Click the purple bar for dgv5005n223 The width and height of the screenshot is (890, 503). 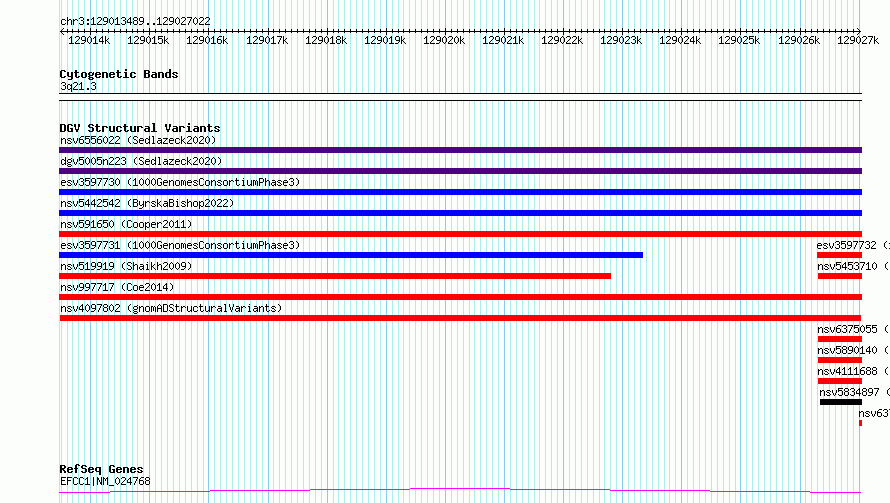pos(460,171)
